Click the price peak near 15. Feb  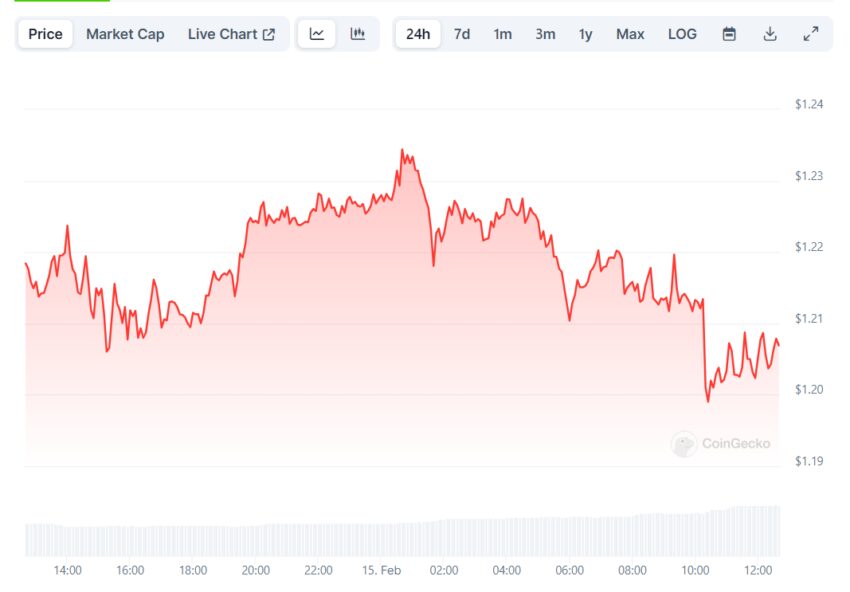coord(402,150)
